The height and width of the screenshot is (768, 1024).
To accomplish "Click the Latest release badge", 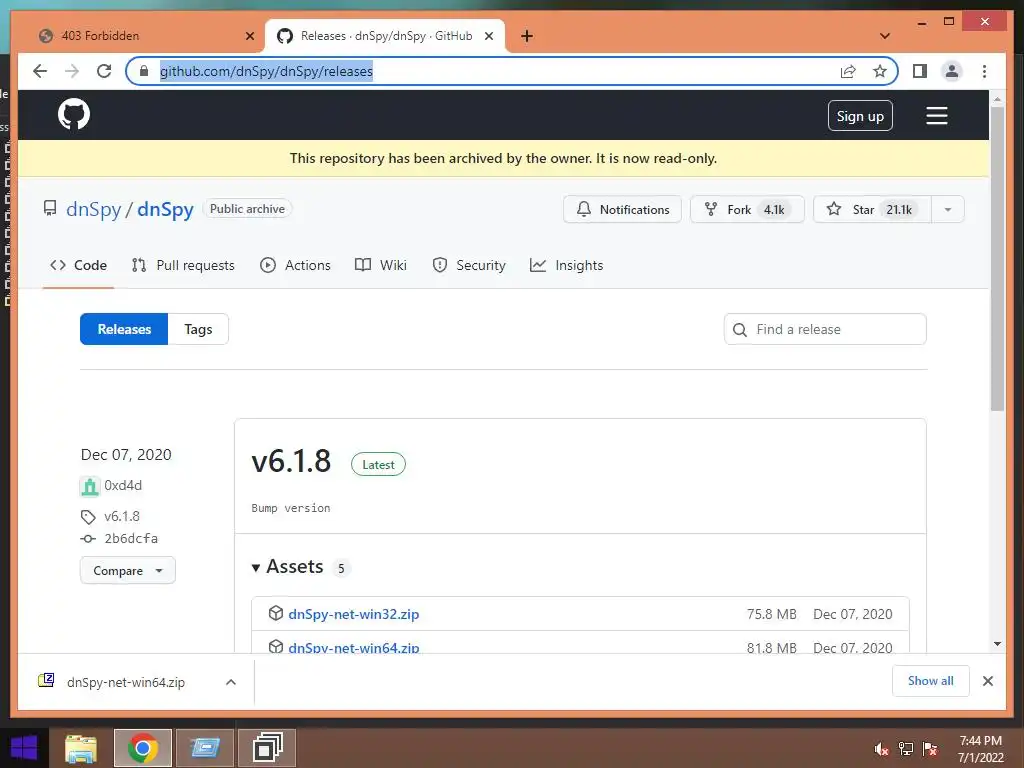I will 378,464.
